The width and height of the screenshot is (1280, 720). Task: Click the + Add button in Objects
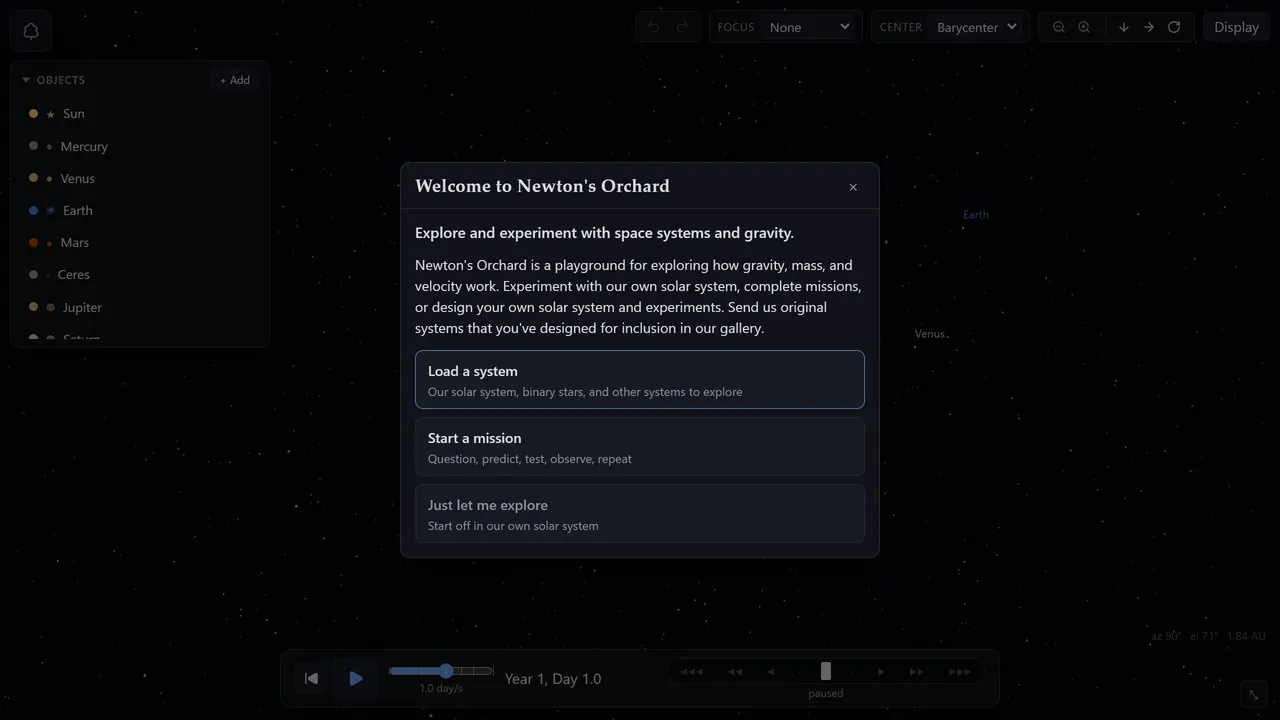pos(235,80)
